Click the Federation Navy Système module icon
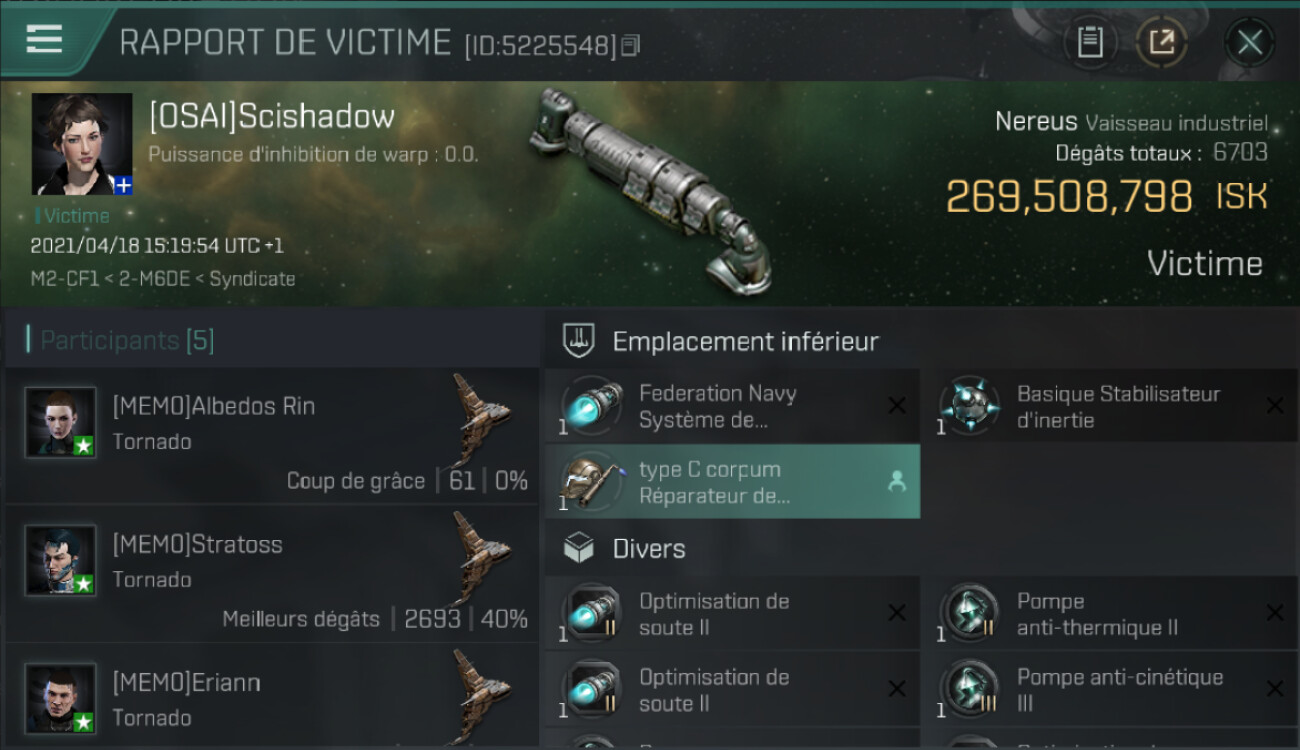Image resolution: width=1300 pixels, height=750 pixels. (x=592, y=407)
